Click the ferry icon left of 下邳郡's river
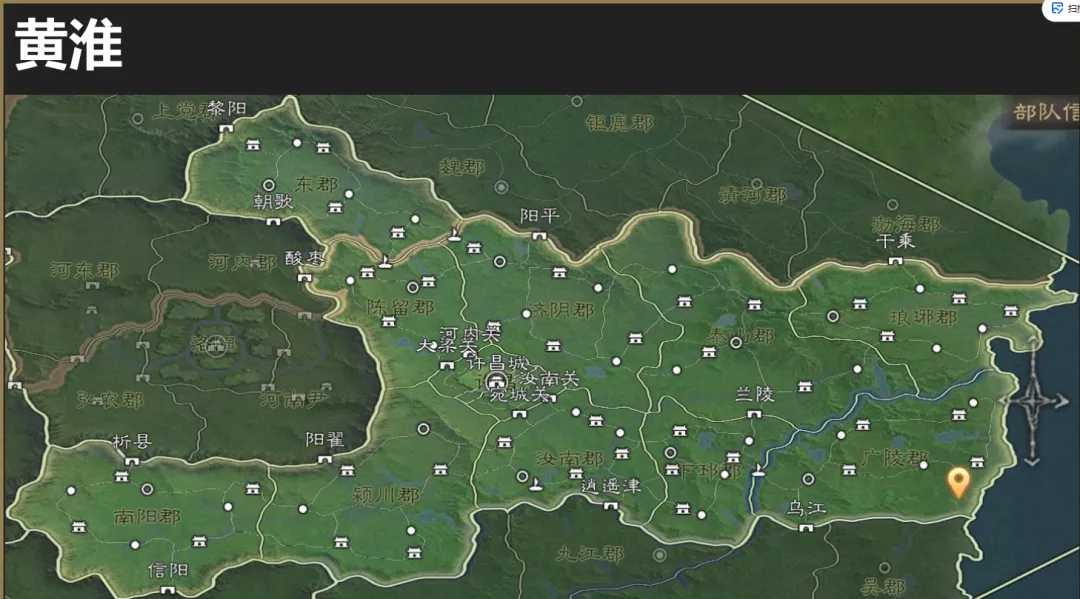The width and height of the screenshot is (1080, 599). click(758, 470)
